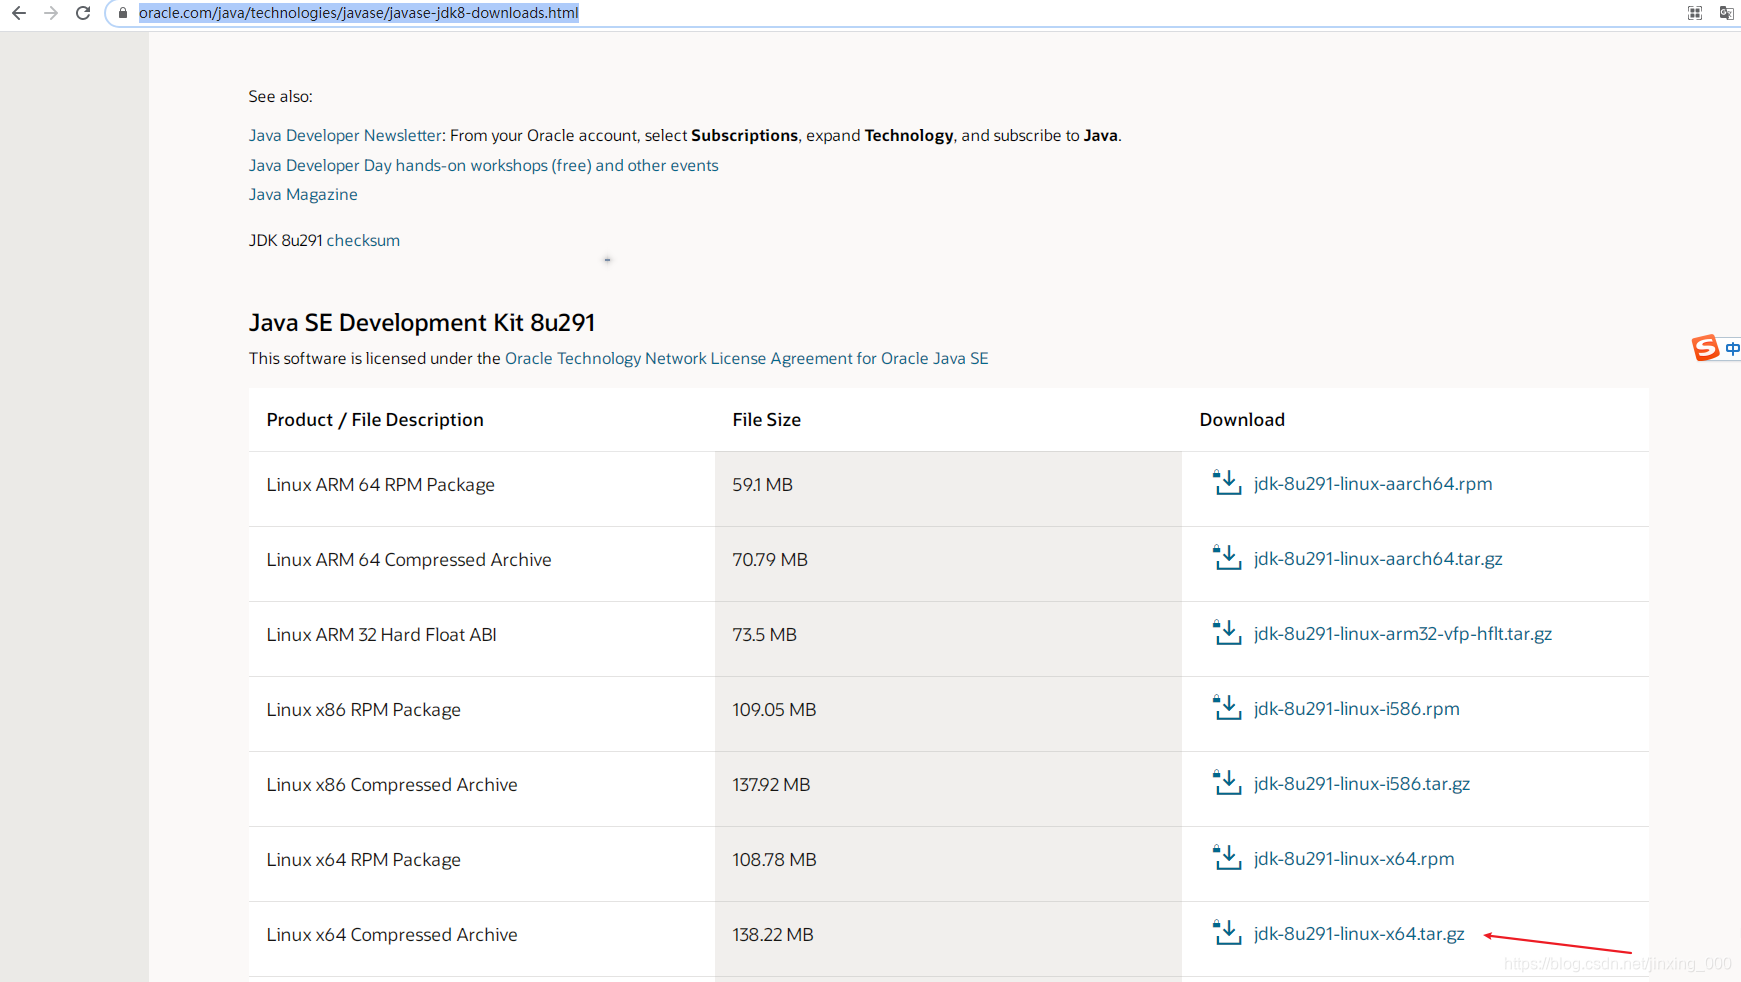Open the Java Developer Newsletter link
1741x982 pixels.
point(345,135)
